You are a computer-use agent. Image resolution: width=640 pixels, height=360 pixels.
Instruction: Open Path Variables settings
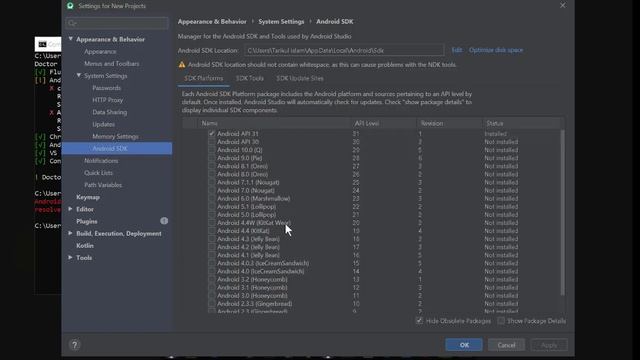[103, 185]
